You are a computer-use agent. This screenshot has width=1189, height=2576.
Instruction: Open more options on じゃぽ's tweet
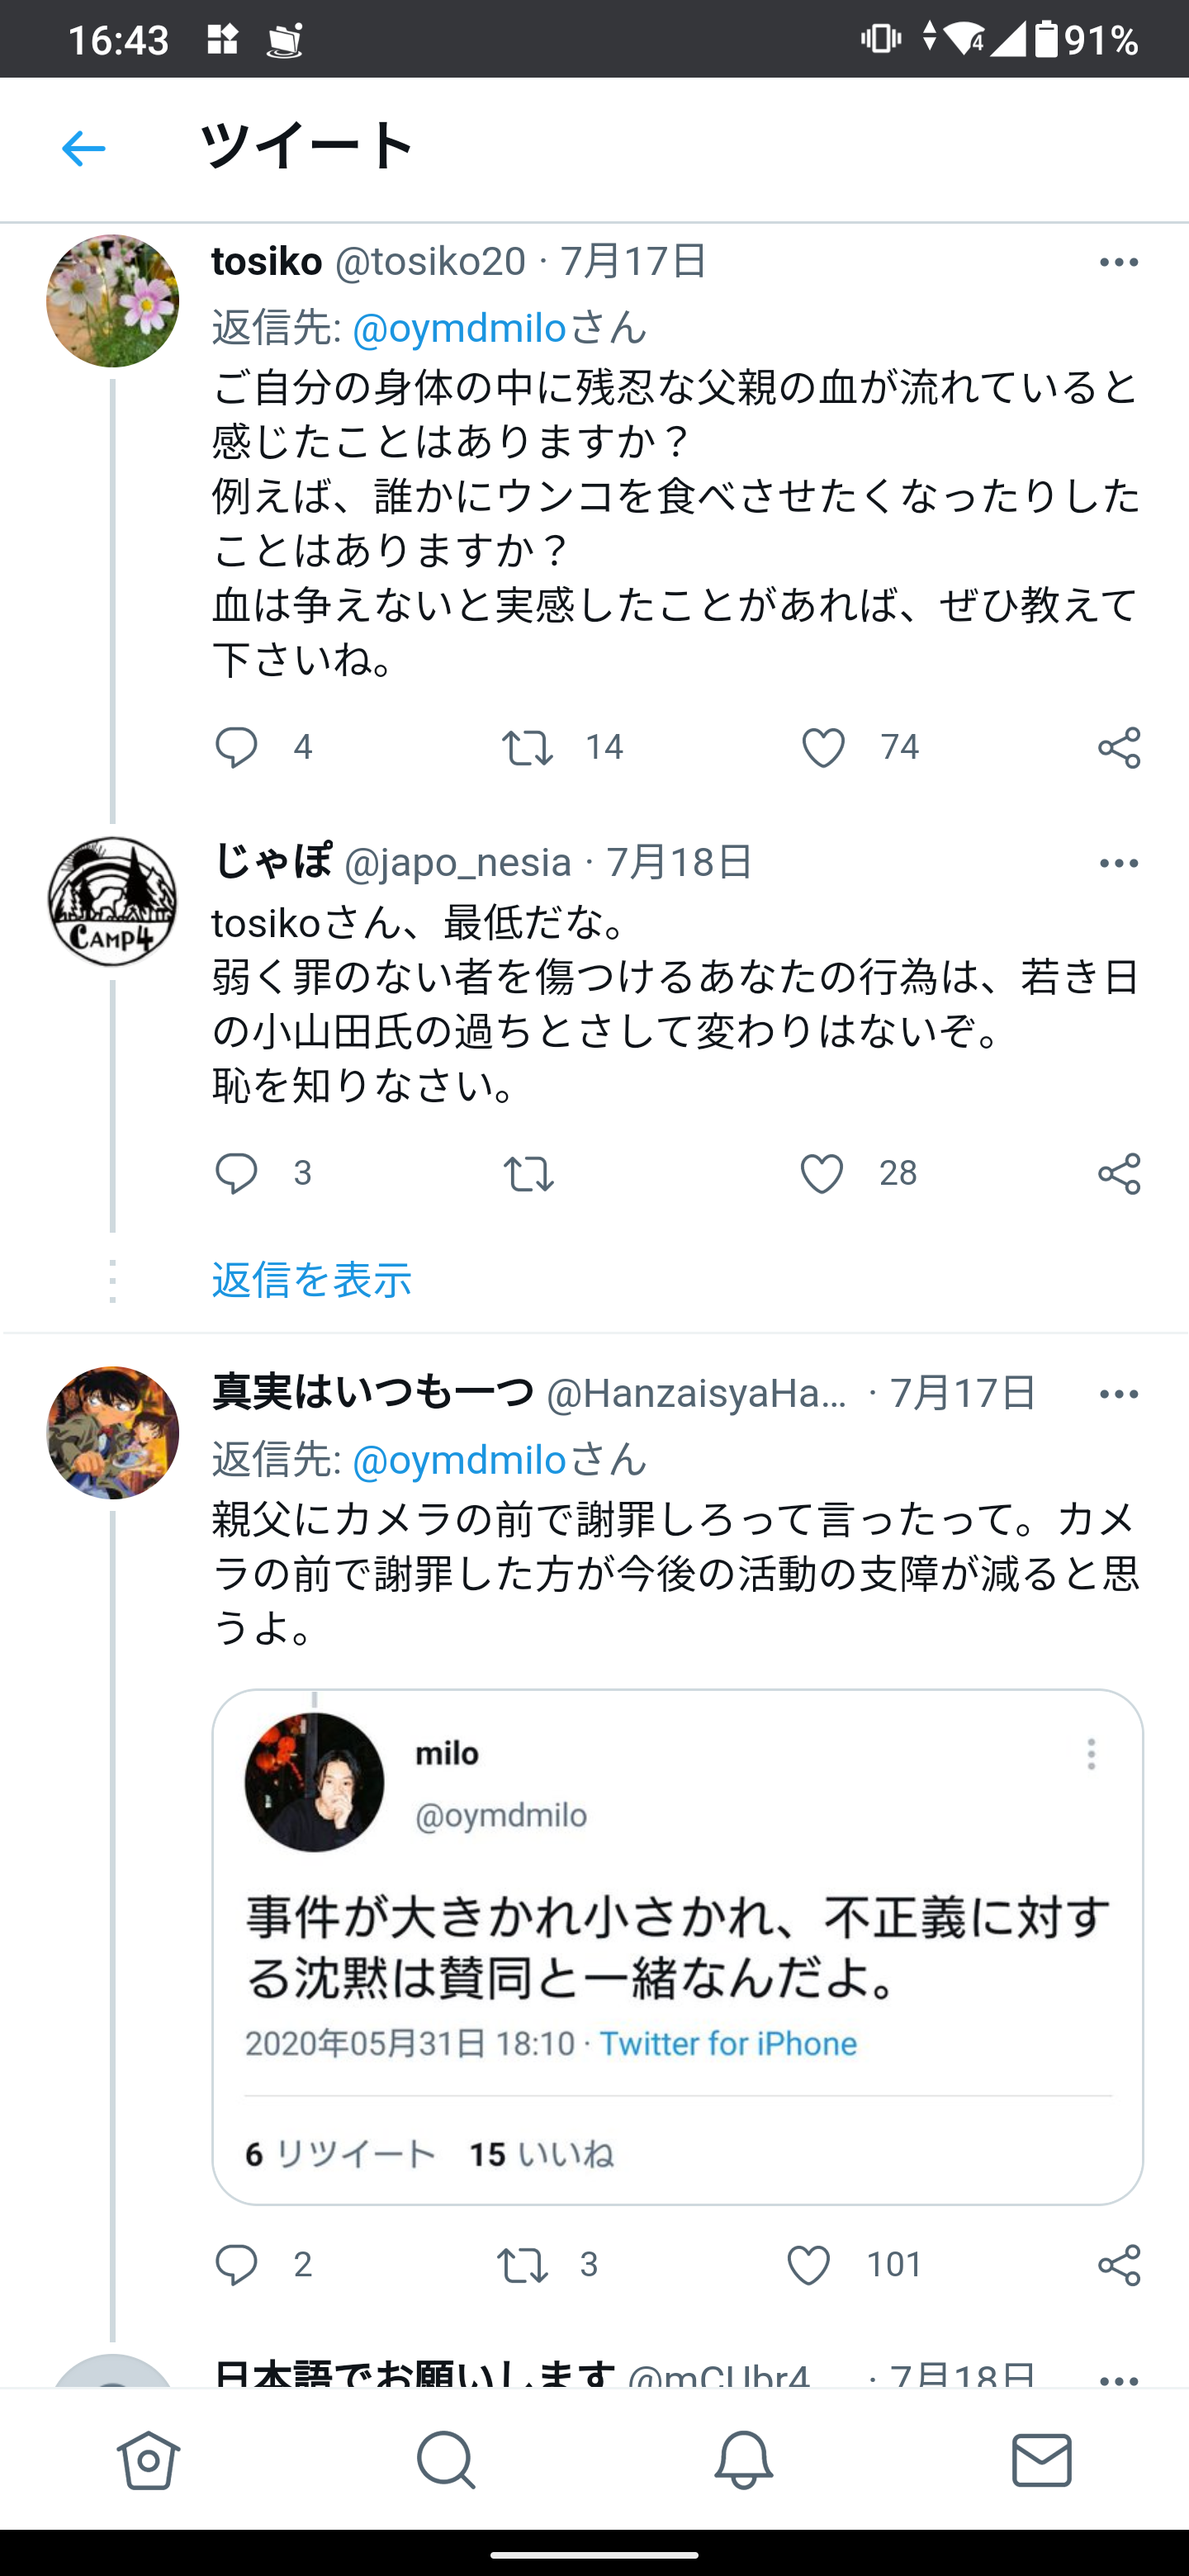(1118, 864)
